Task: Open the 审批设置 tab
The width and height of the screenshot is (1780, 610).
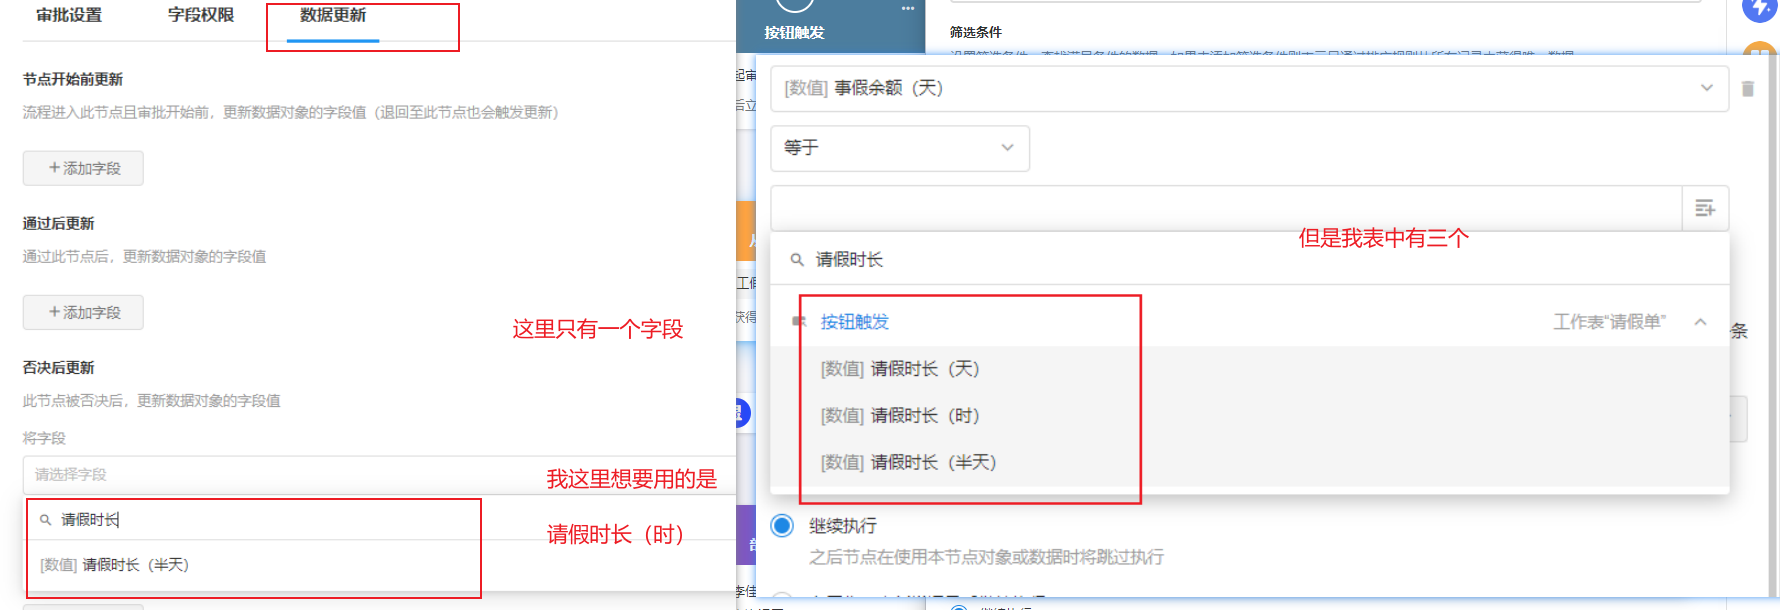Action: click(69, 15)
